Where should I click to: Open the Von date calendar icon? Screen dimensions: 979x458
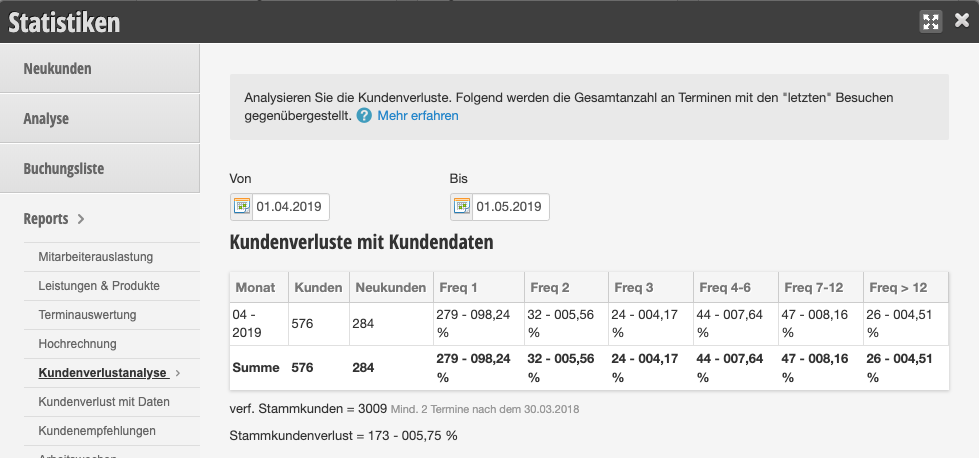pos(241,207)
